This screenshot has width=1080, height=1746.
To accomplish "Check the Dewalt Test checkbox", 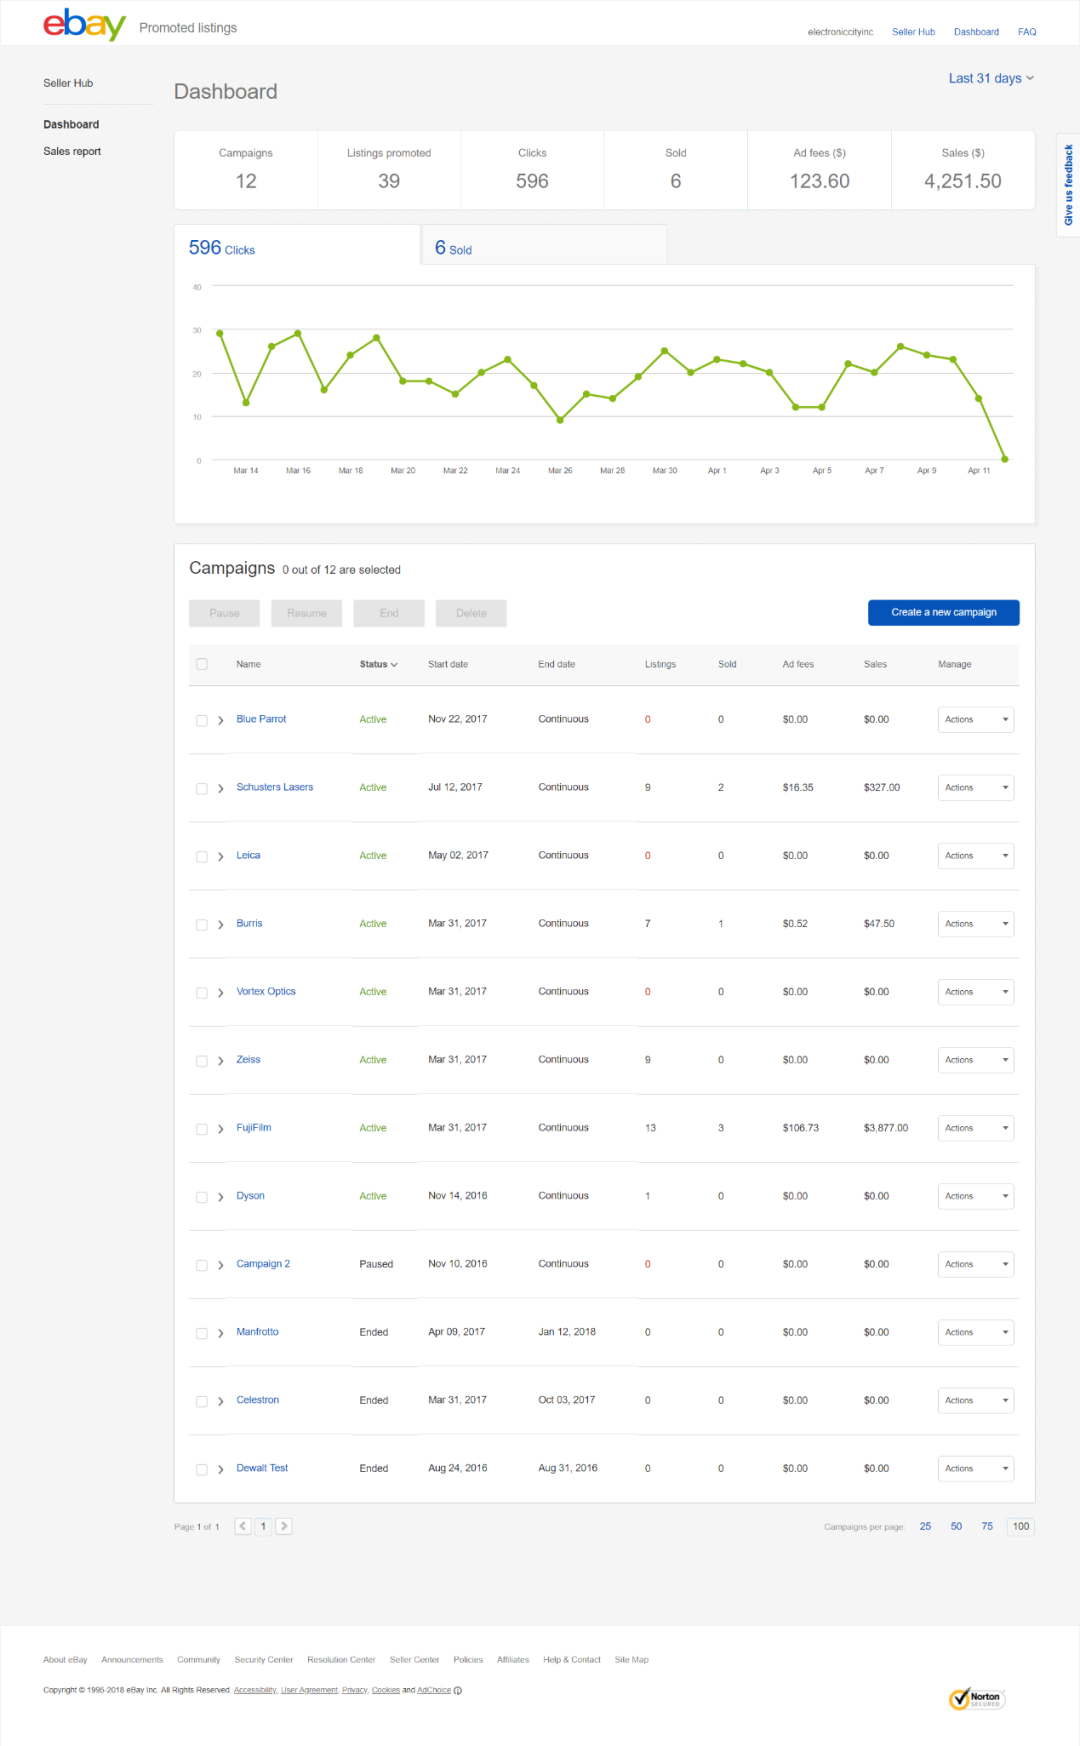I will click(202, 1469).
